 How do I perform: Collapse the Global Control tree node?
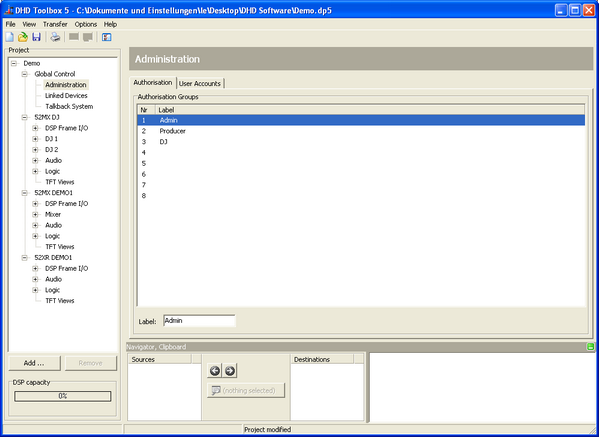click(x=24, y=74)
